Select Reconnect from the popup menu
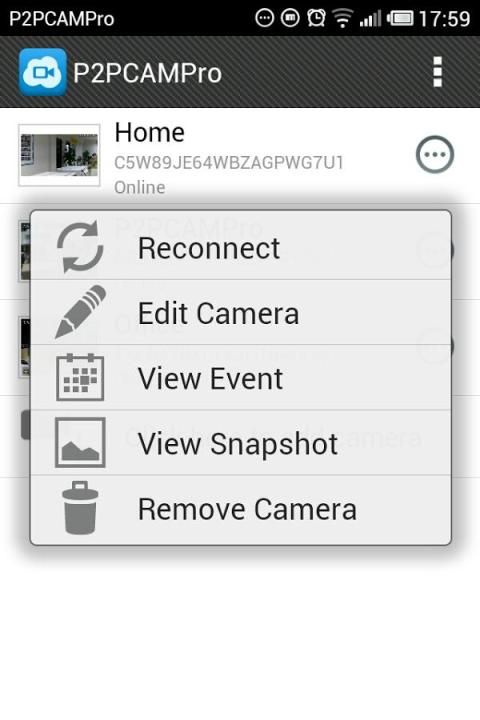 pos(241,247)
